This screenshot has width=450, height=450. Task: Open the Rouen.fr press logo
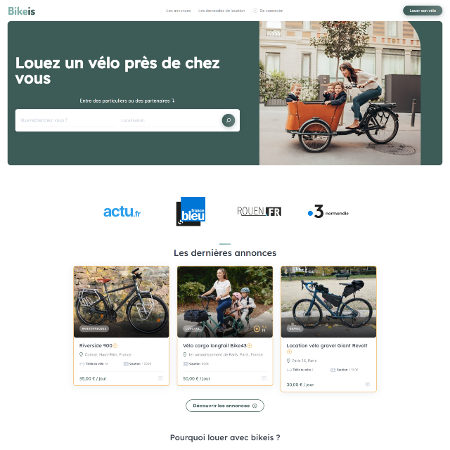(259, 211)
